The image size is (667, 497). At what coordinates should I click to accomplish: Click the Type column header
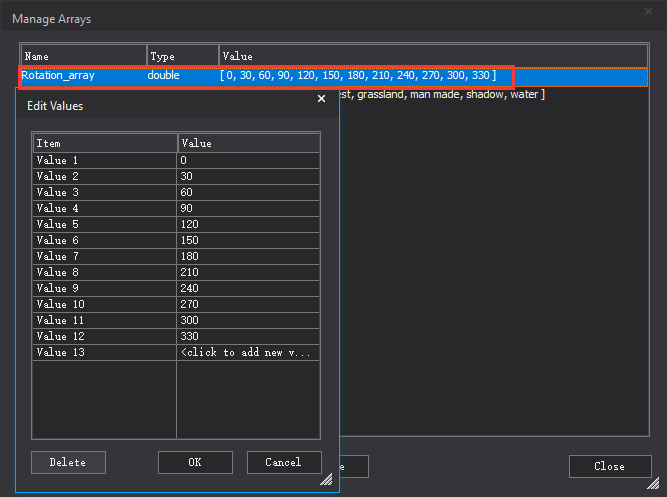click(x=182, y=56)
